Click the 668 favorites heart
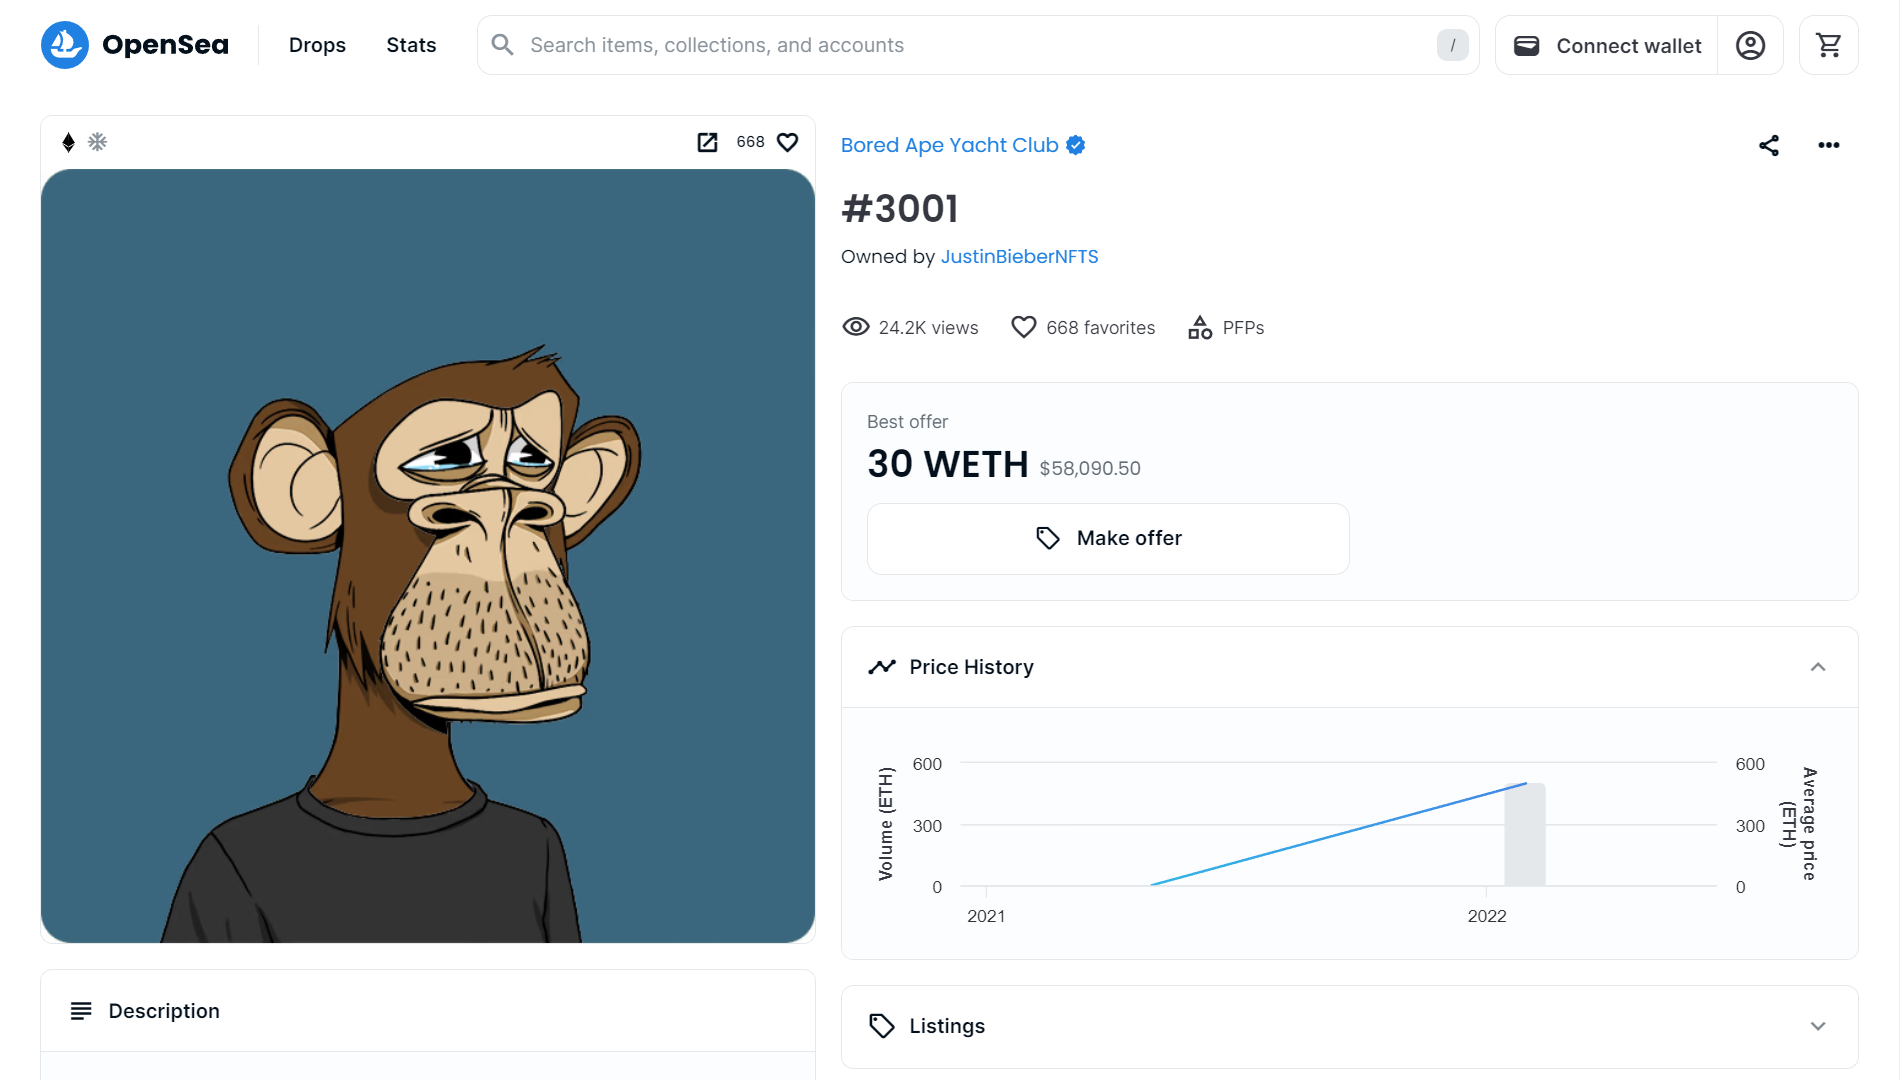This screenshot has width=1900, height=1080. point(1023,327)
